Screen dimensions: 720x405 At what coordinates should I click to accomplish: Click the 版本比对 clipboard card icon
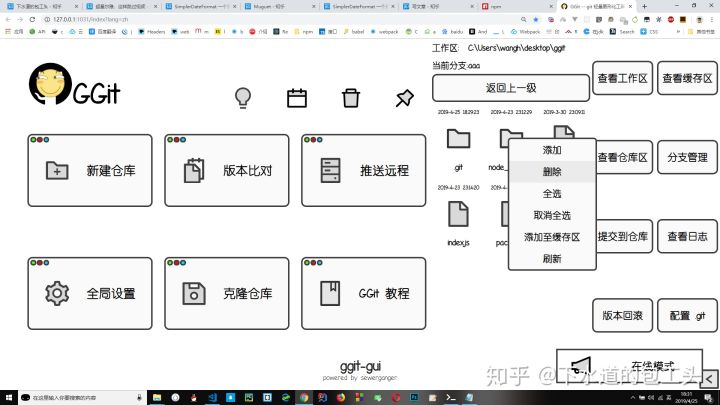194,170
